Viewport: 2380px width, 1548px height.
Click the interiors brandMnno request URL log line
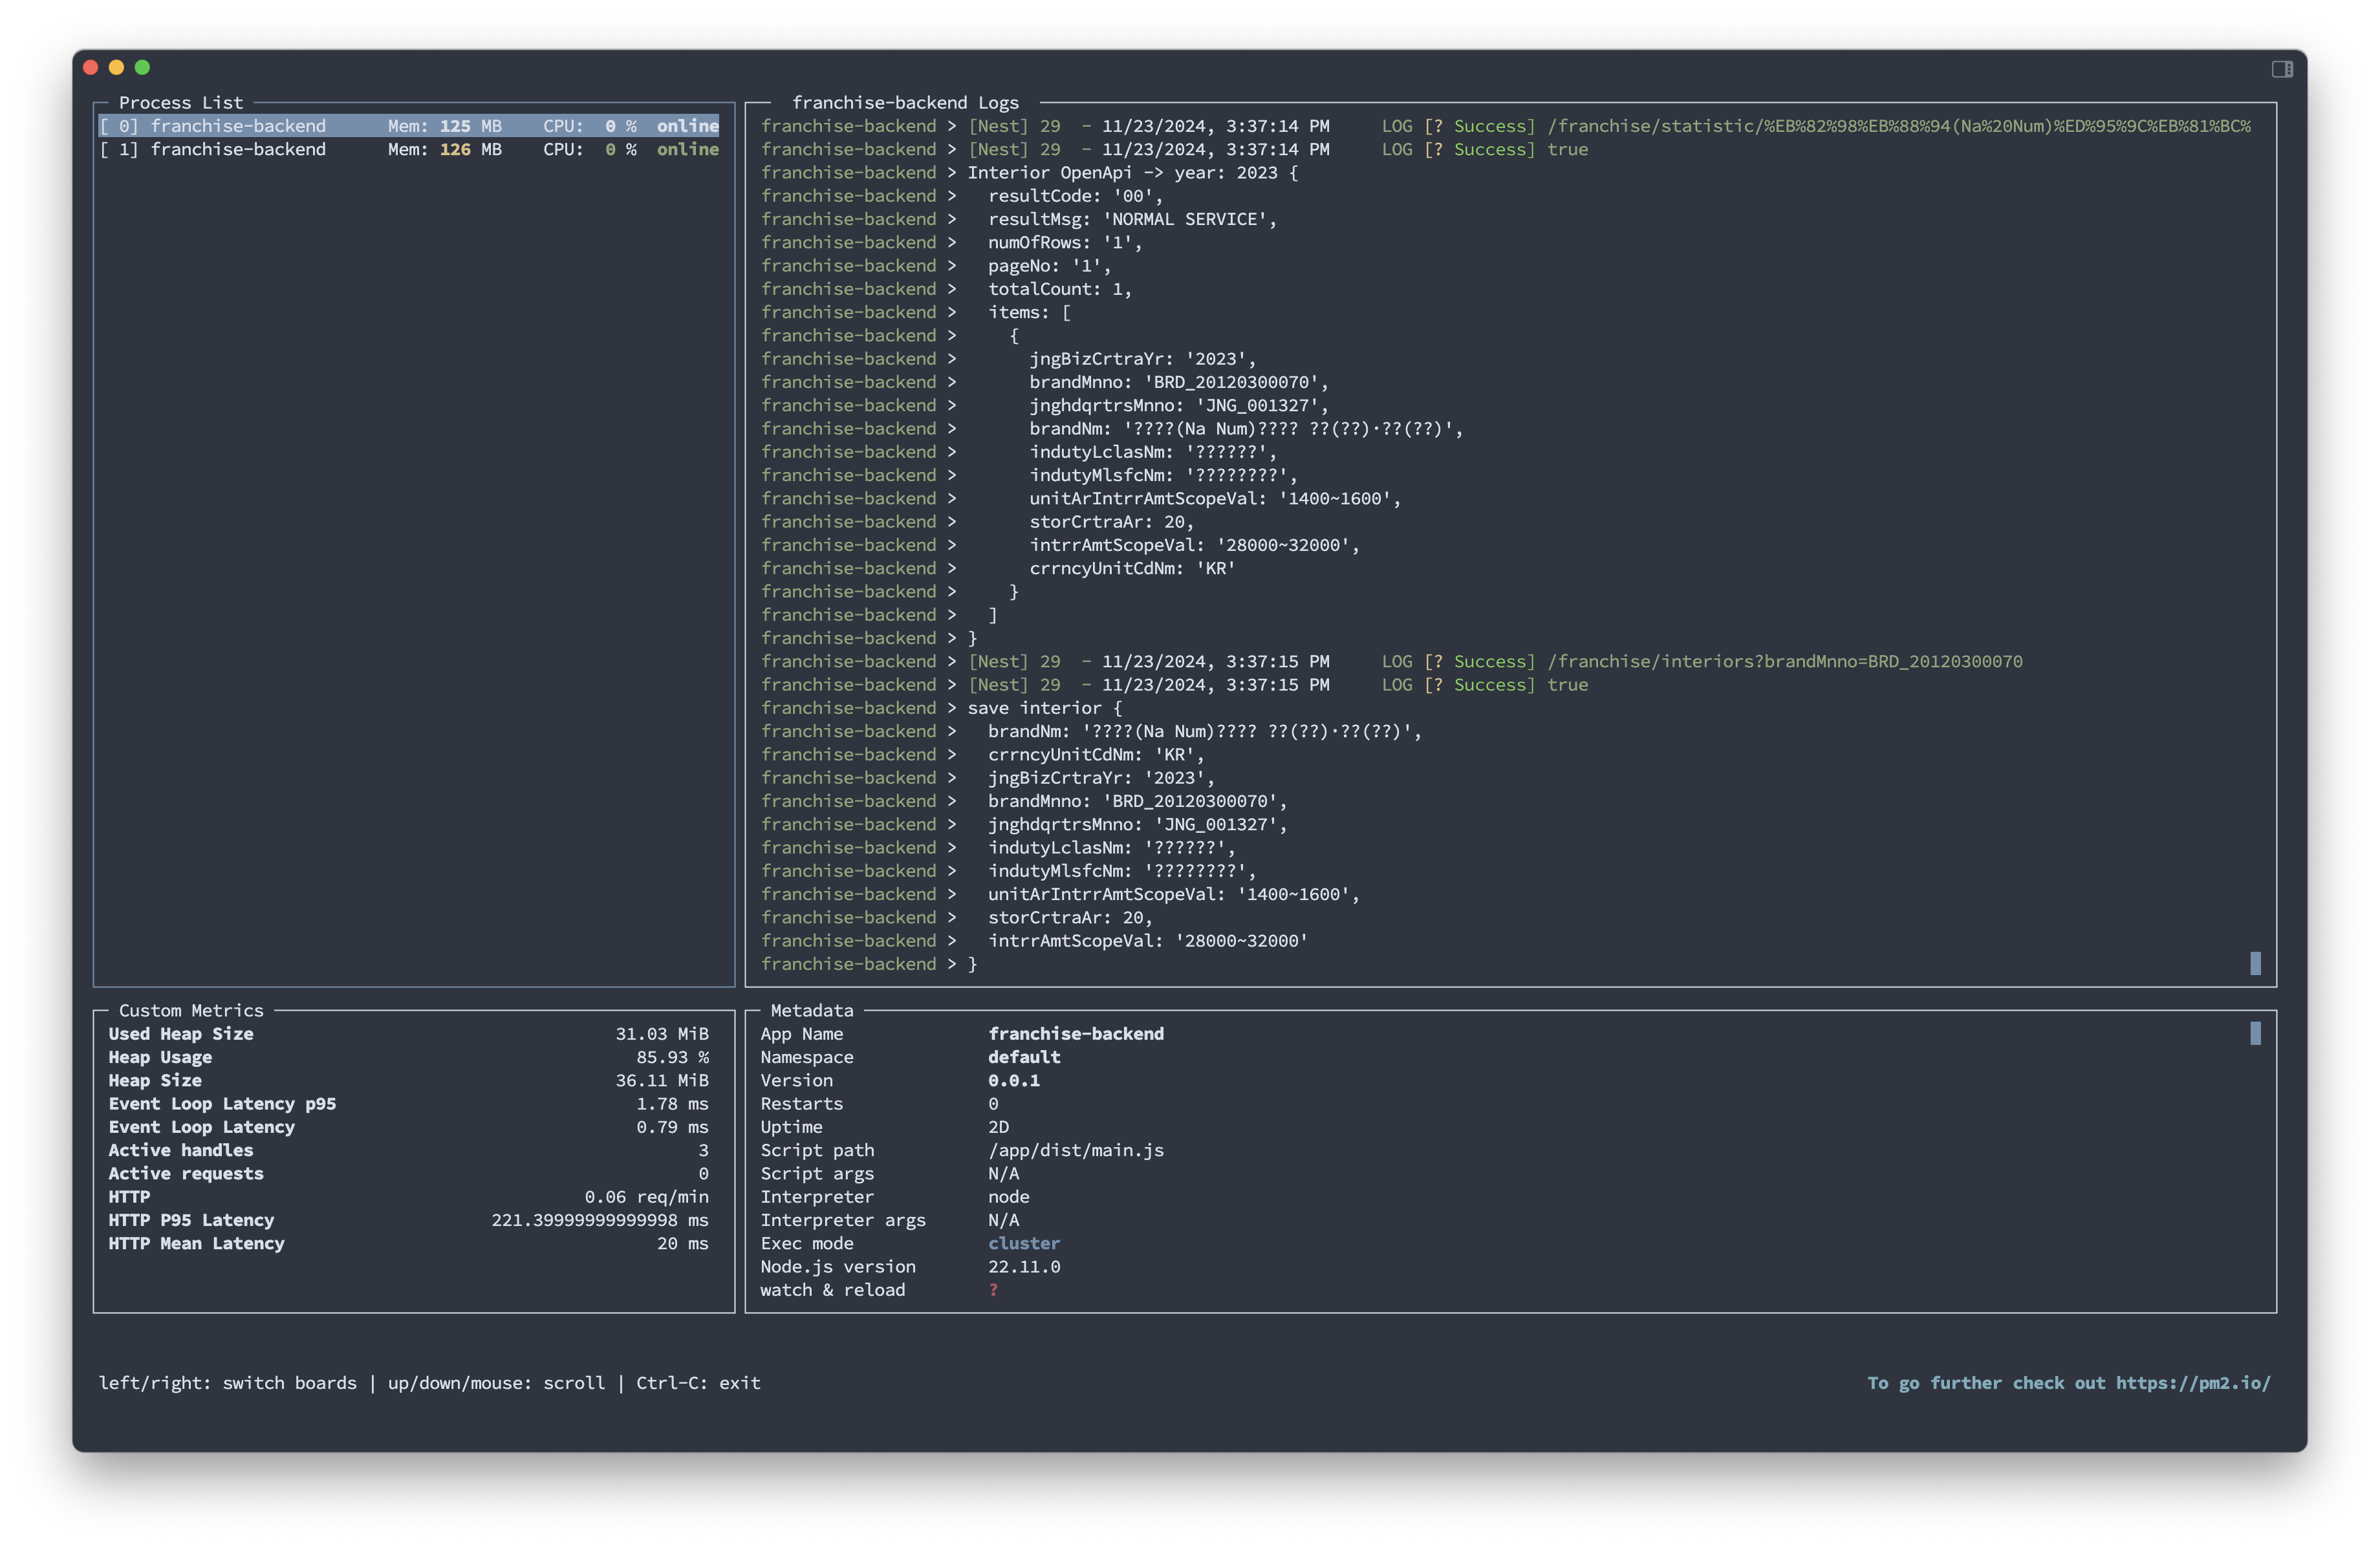[x=1784, y=661]
